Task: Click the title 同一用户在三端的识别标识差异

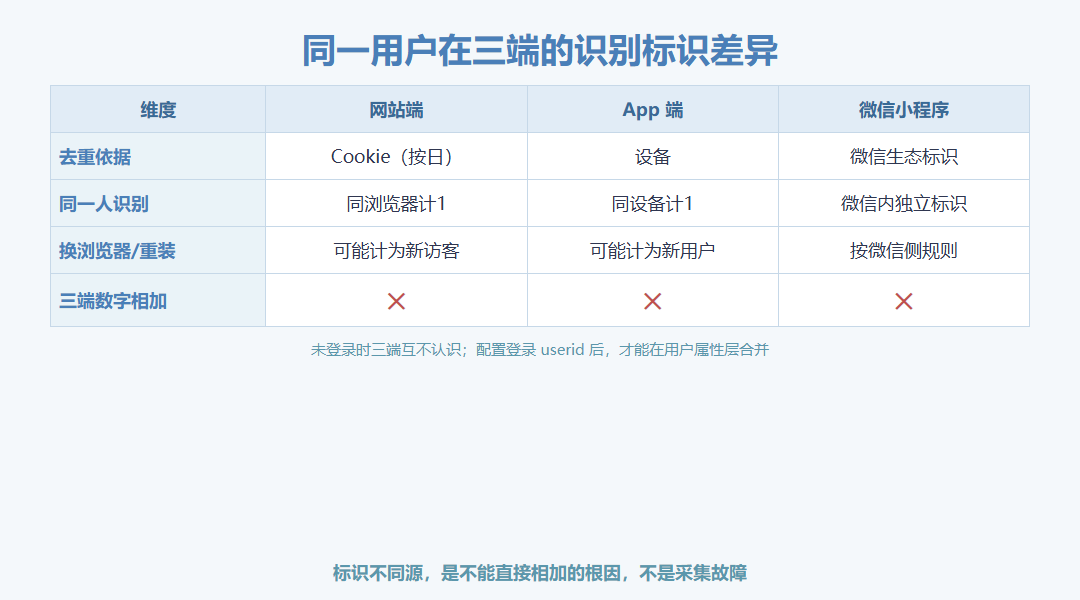Action: tap(540, 51)
